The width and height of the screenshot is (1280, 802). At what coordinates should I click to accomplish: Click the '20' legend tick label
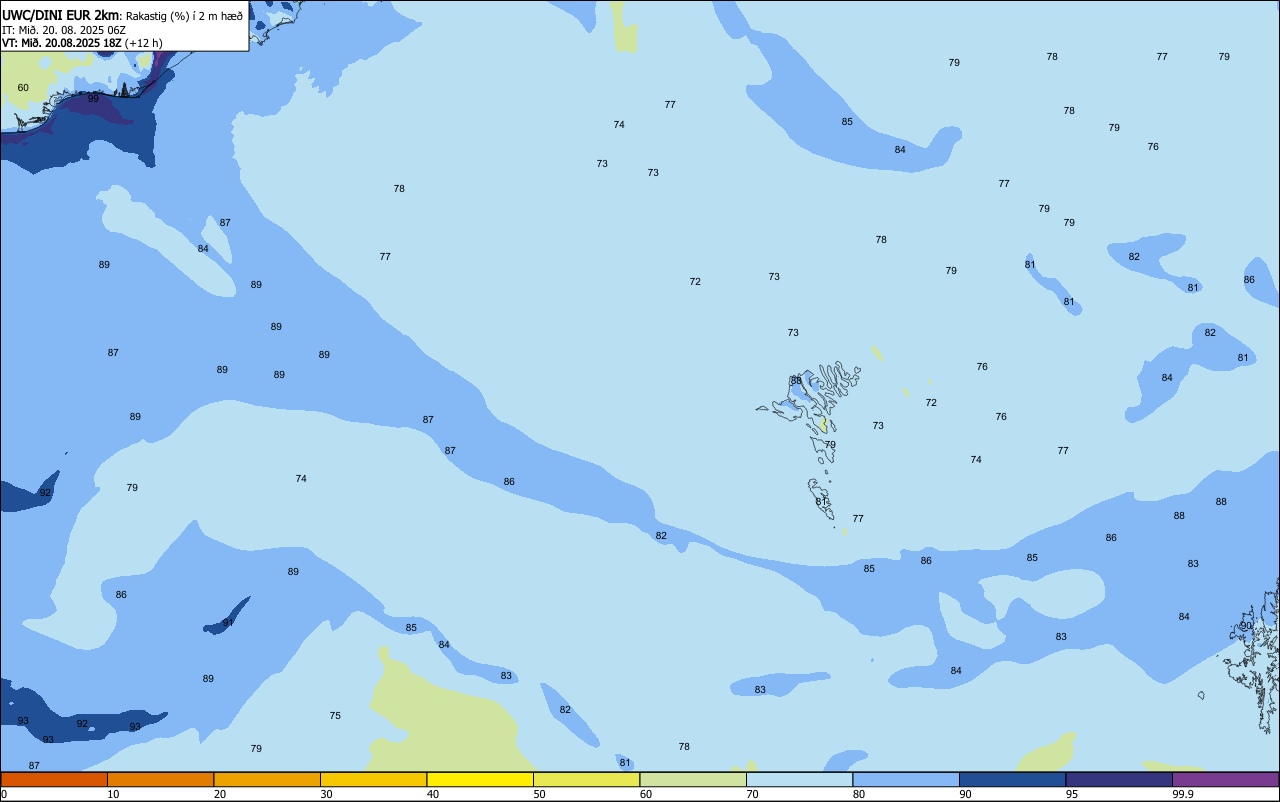coord(220,794)
